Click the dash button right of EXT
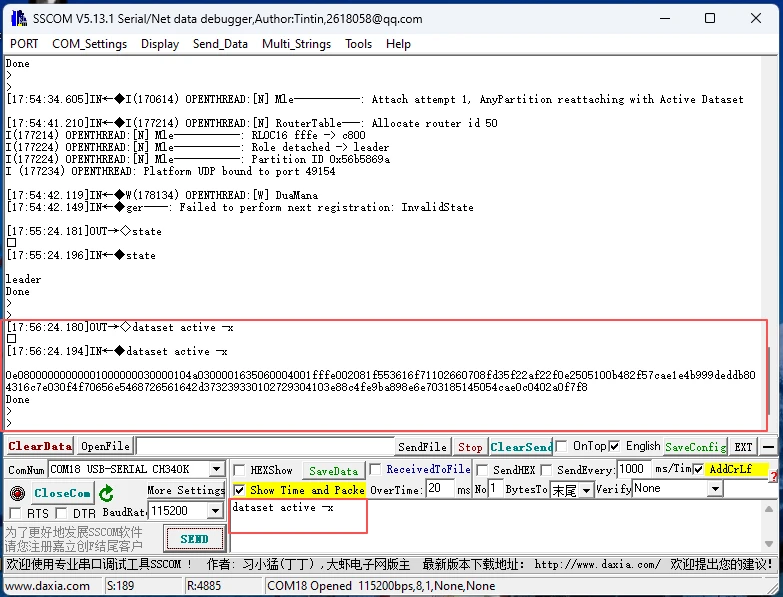Screen dimensions: 783x597 click(x=768, y=447)
